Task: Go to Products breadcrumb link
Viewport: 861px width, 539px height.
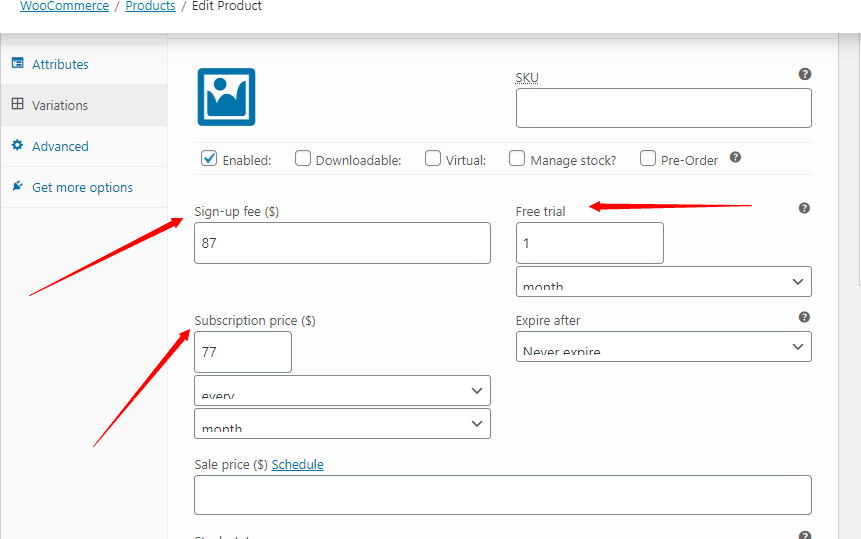Action: tap(150, 6)
